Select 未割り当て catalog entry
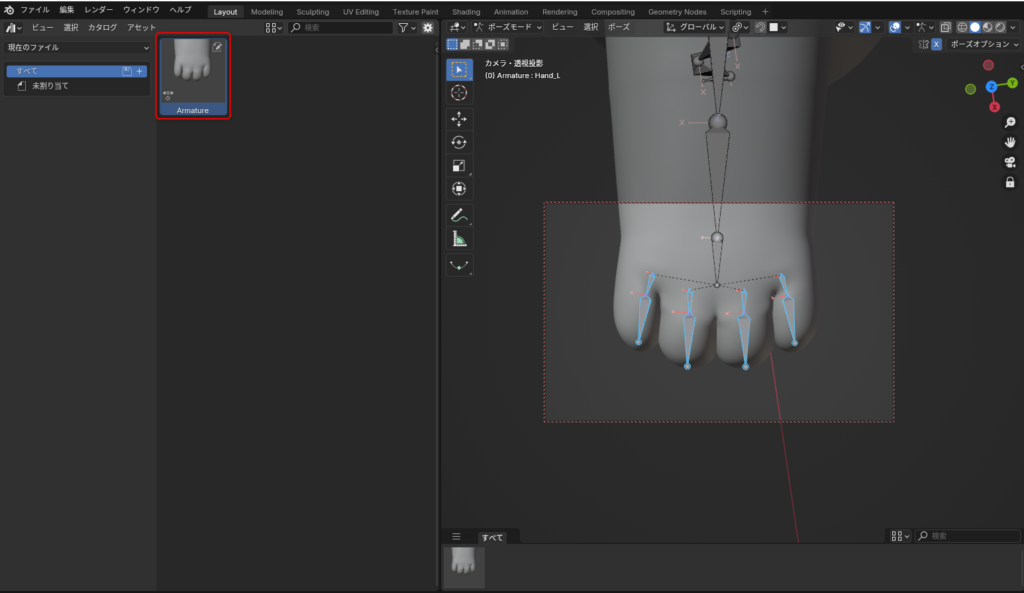The image size is (1024, 593). coord(50,86)
